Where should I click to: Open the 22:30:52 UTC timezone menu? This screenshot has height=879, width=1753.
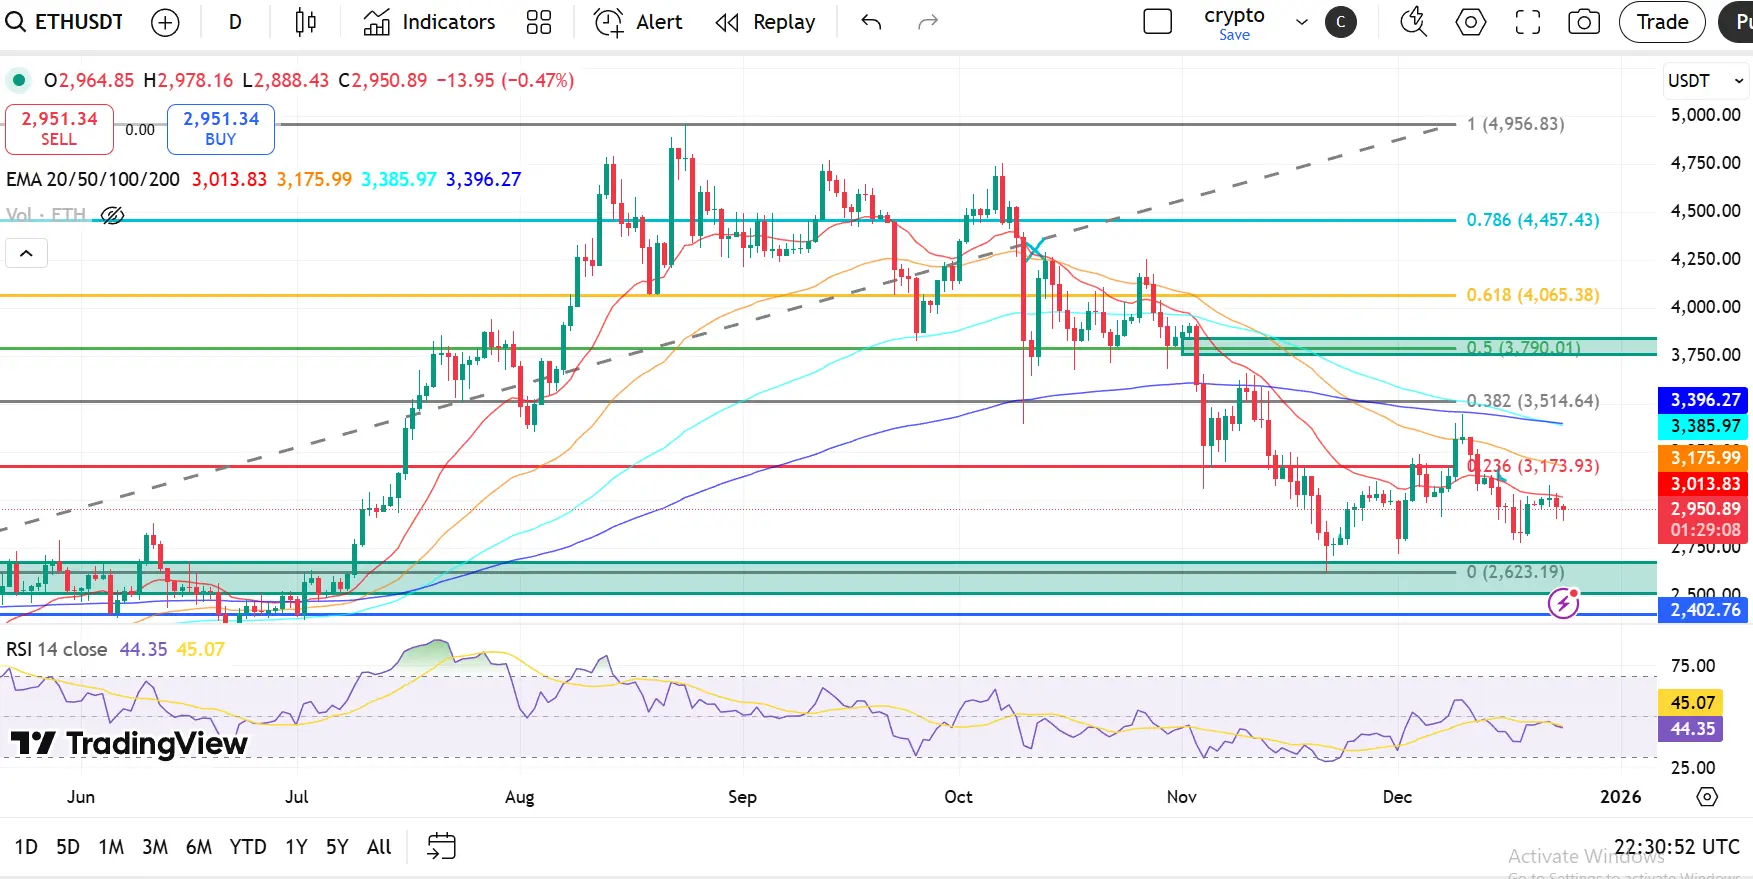point(1677,847)
